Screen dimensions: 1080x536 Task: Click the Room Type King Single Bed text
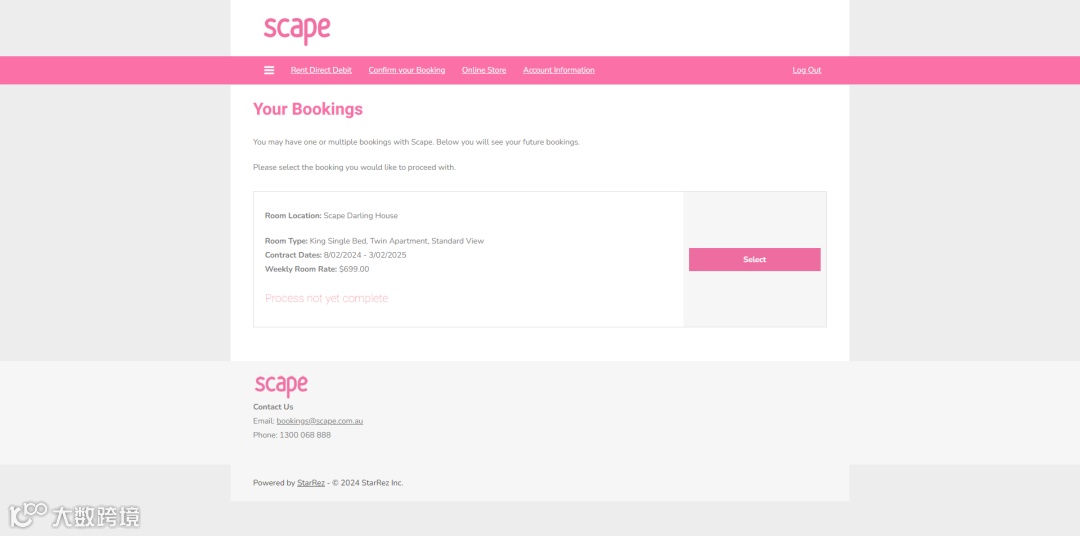374,241
